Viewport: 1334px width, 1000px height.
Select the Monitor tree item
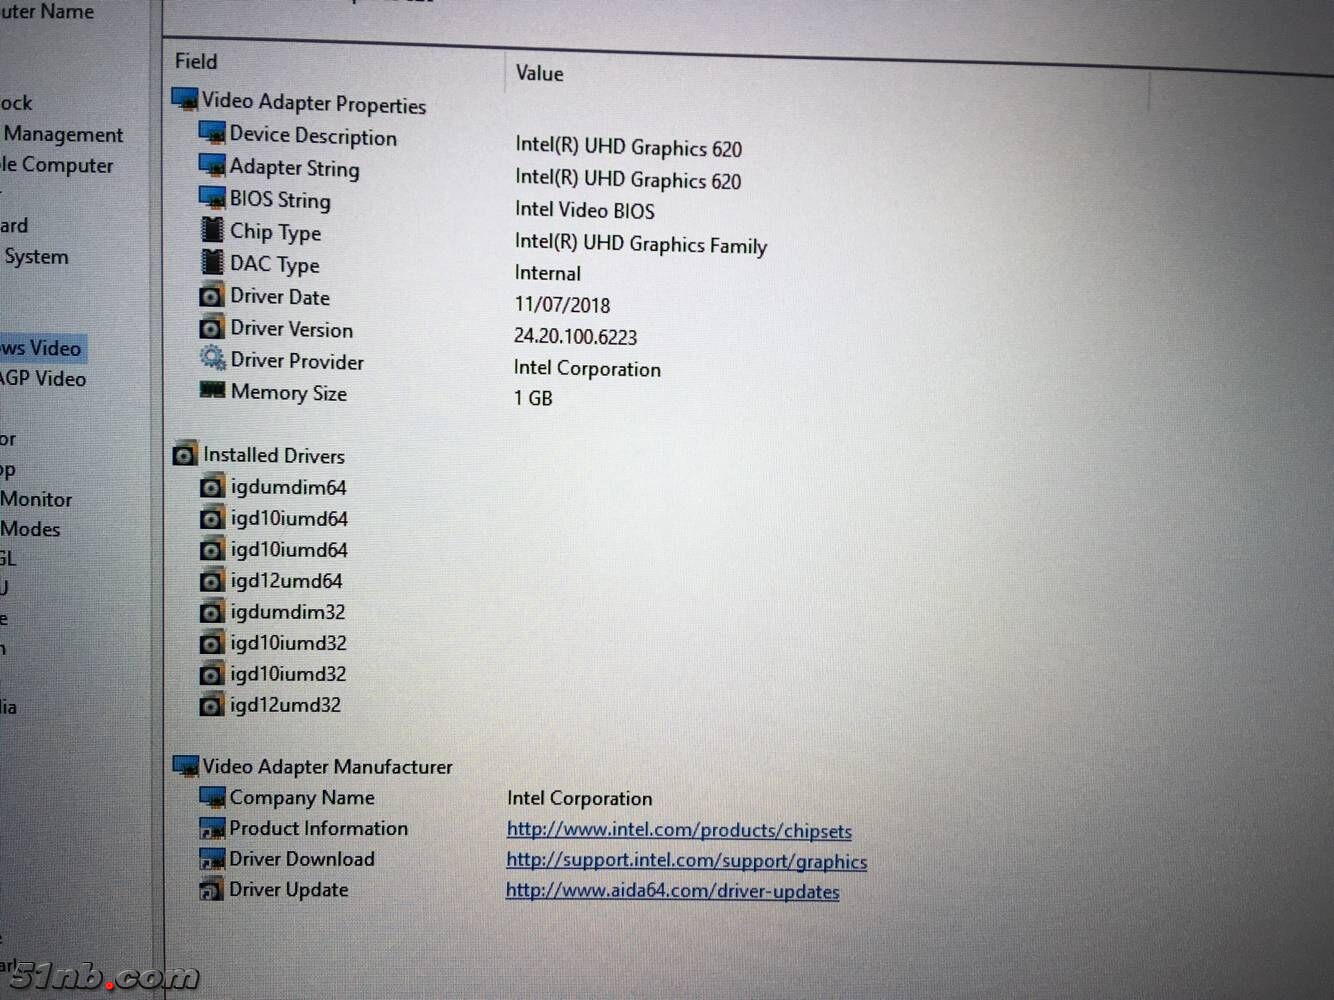36,499
